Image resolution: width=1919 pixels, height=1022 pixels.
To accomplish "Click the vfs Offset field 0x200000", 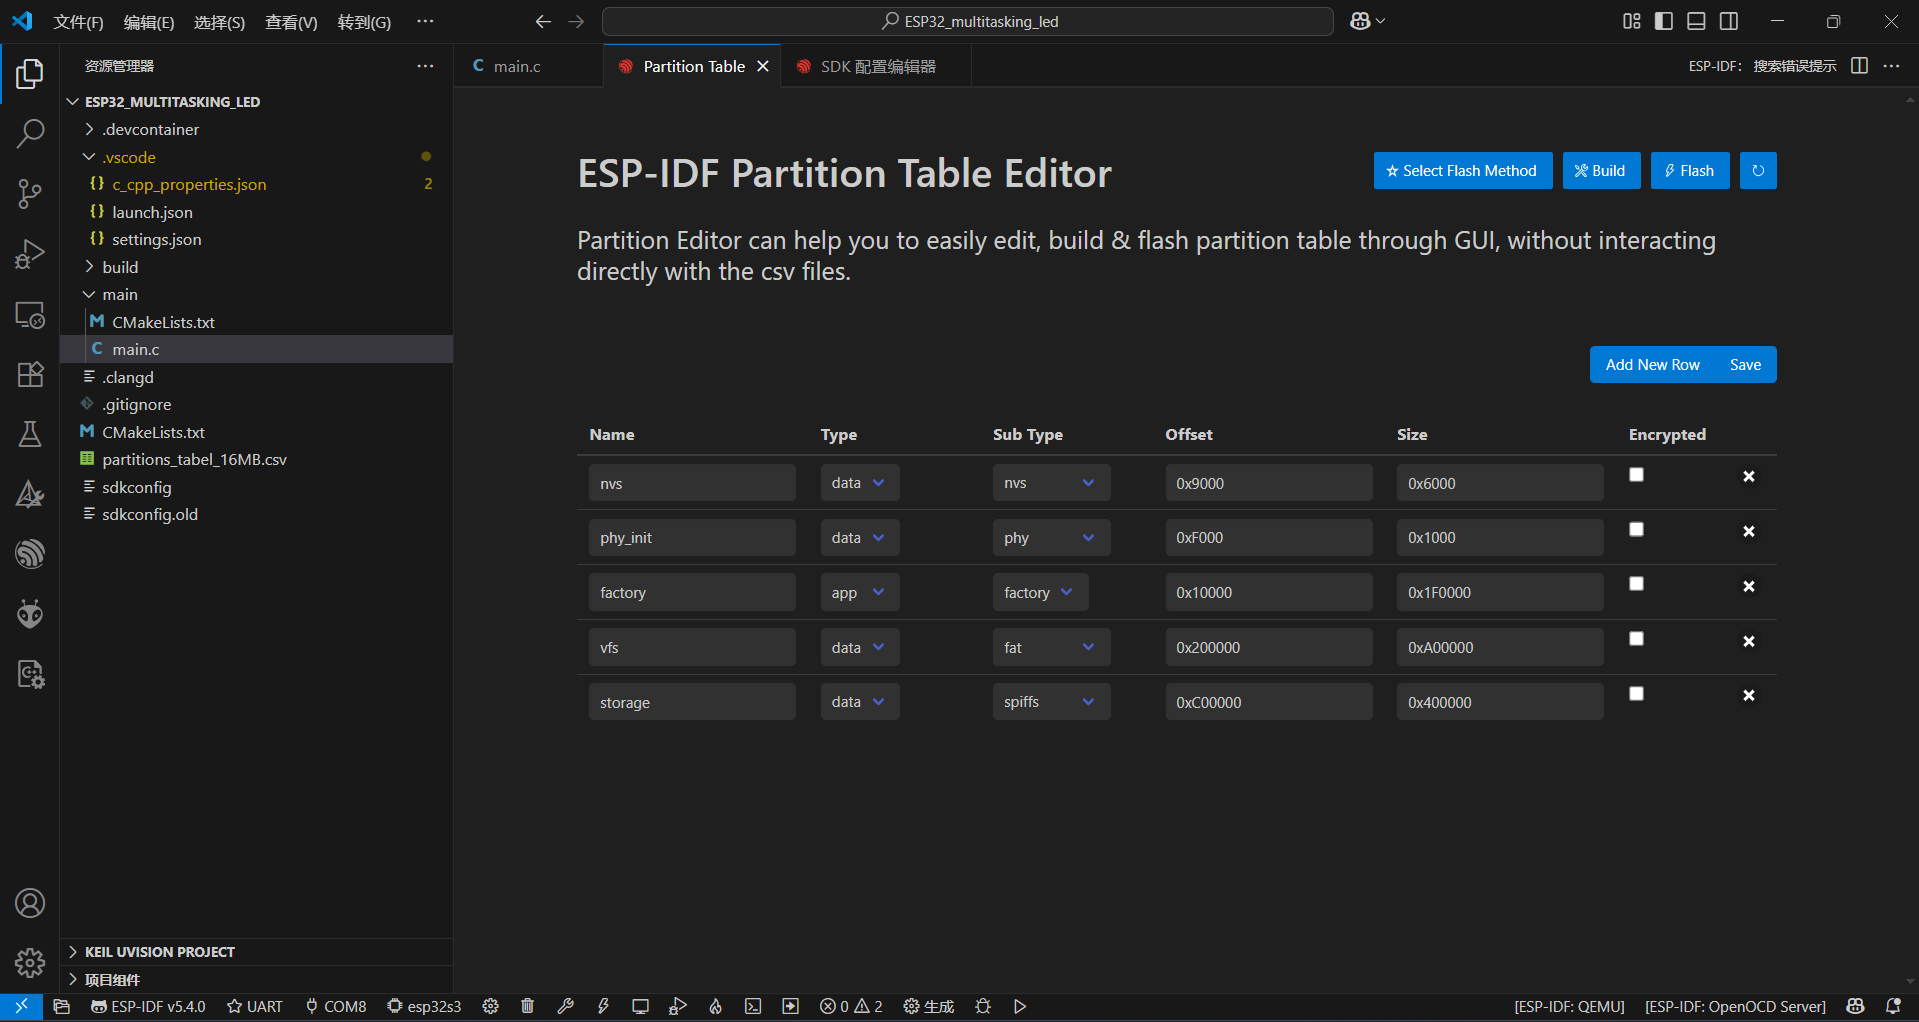I will [1268, 647].
